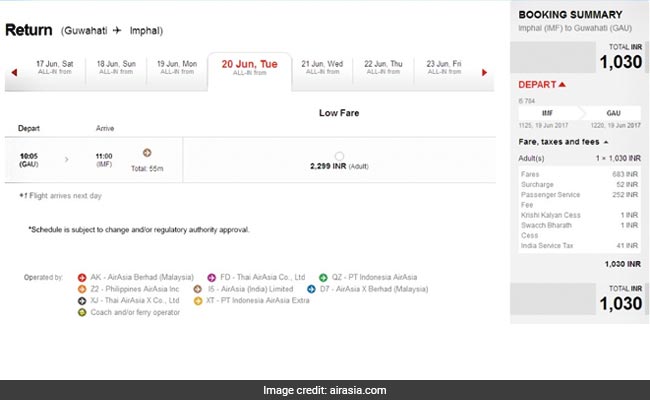Click the QZ PT Indonesia AirAsia legend icon
Viewport: 650px width, 400px height.
(x=323, y=277)
